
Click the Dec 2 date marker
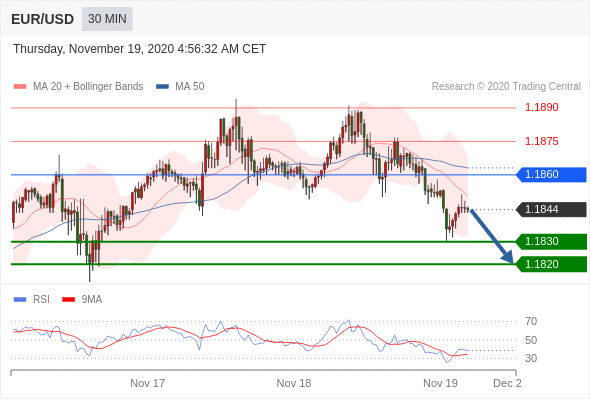pos(508,383)
